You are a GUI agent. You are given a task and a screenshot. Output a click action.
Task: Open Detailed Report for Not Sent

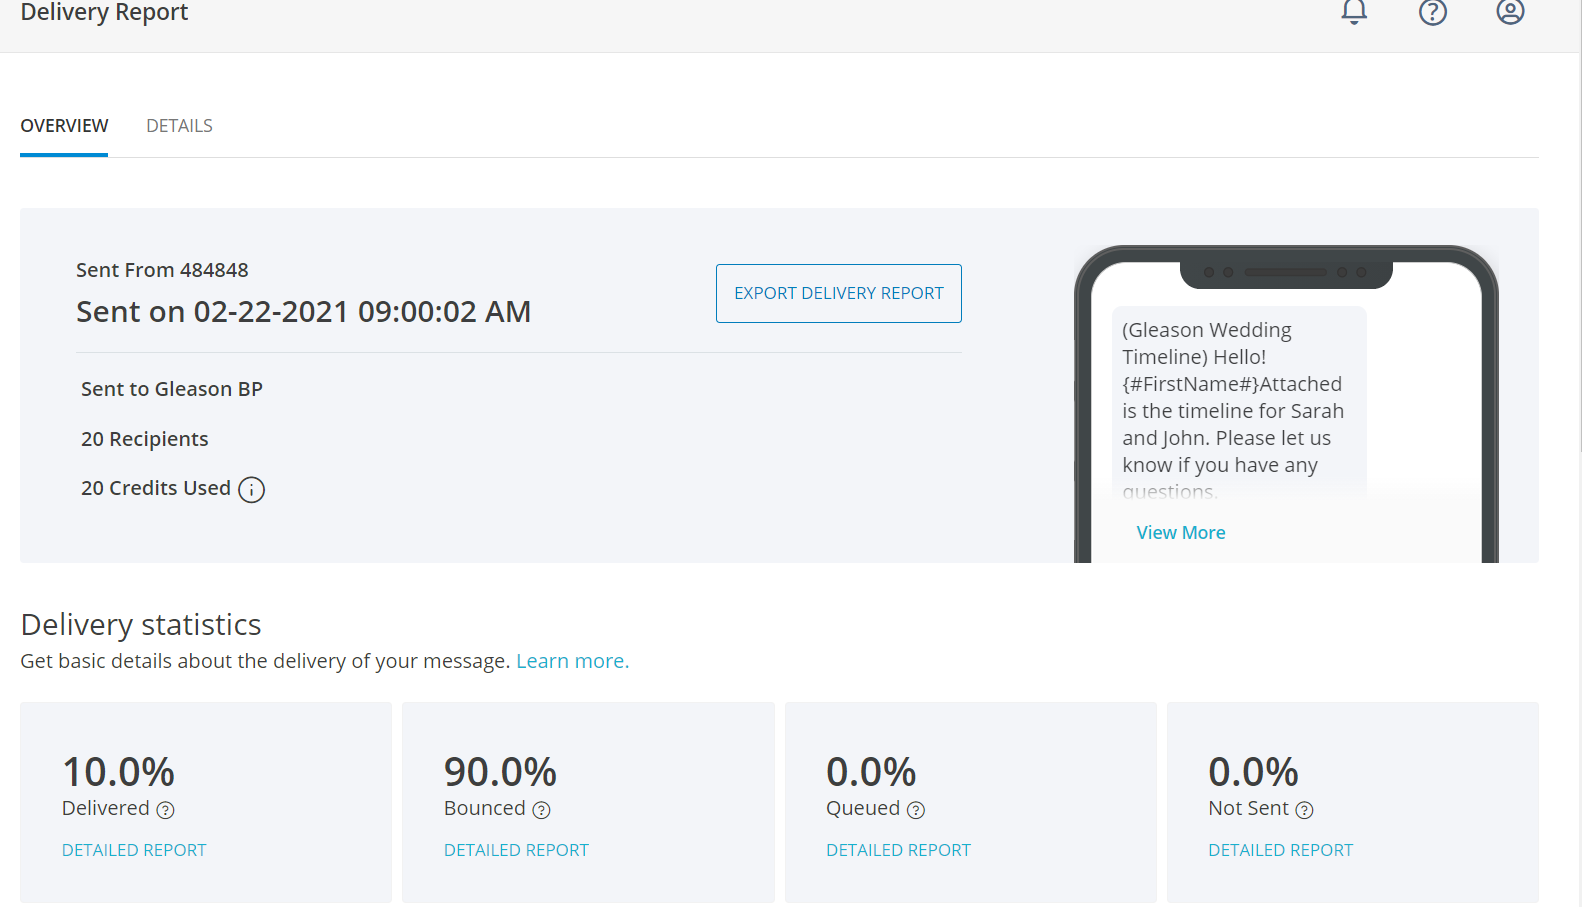[x=1280, y=850]
